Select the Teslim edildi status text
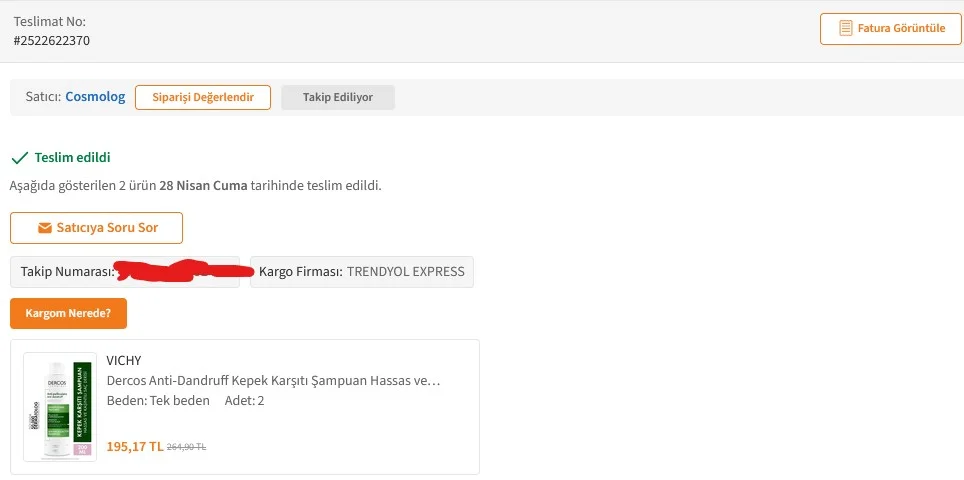The image size is (964, 480). point(73,157)
